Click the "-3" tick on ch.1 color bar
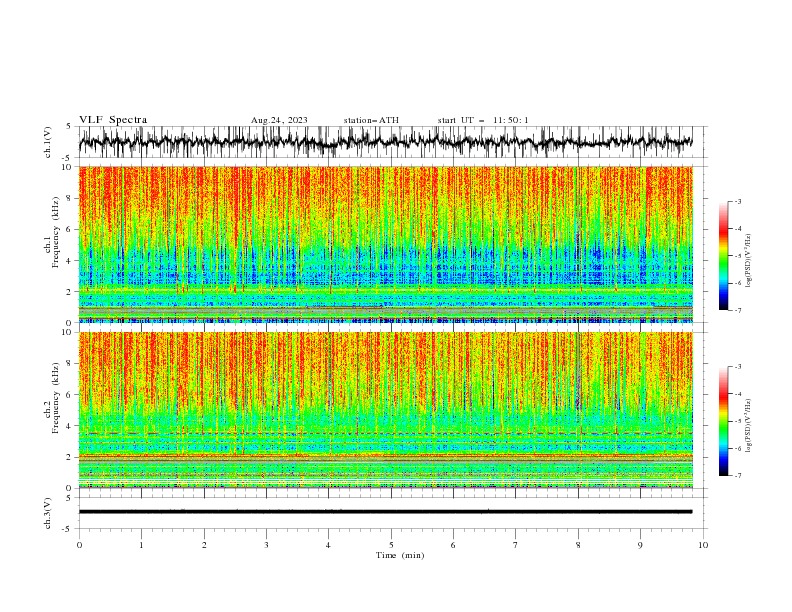The width and height of the screenshot is (792, 612). point(737,201)
